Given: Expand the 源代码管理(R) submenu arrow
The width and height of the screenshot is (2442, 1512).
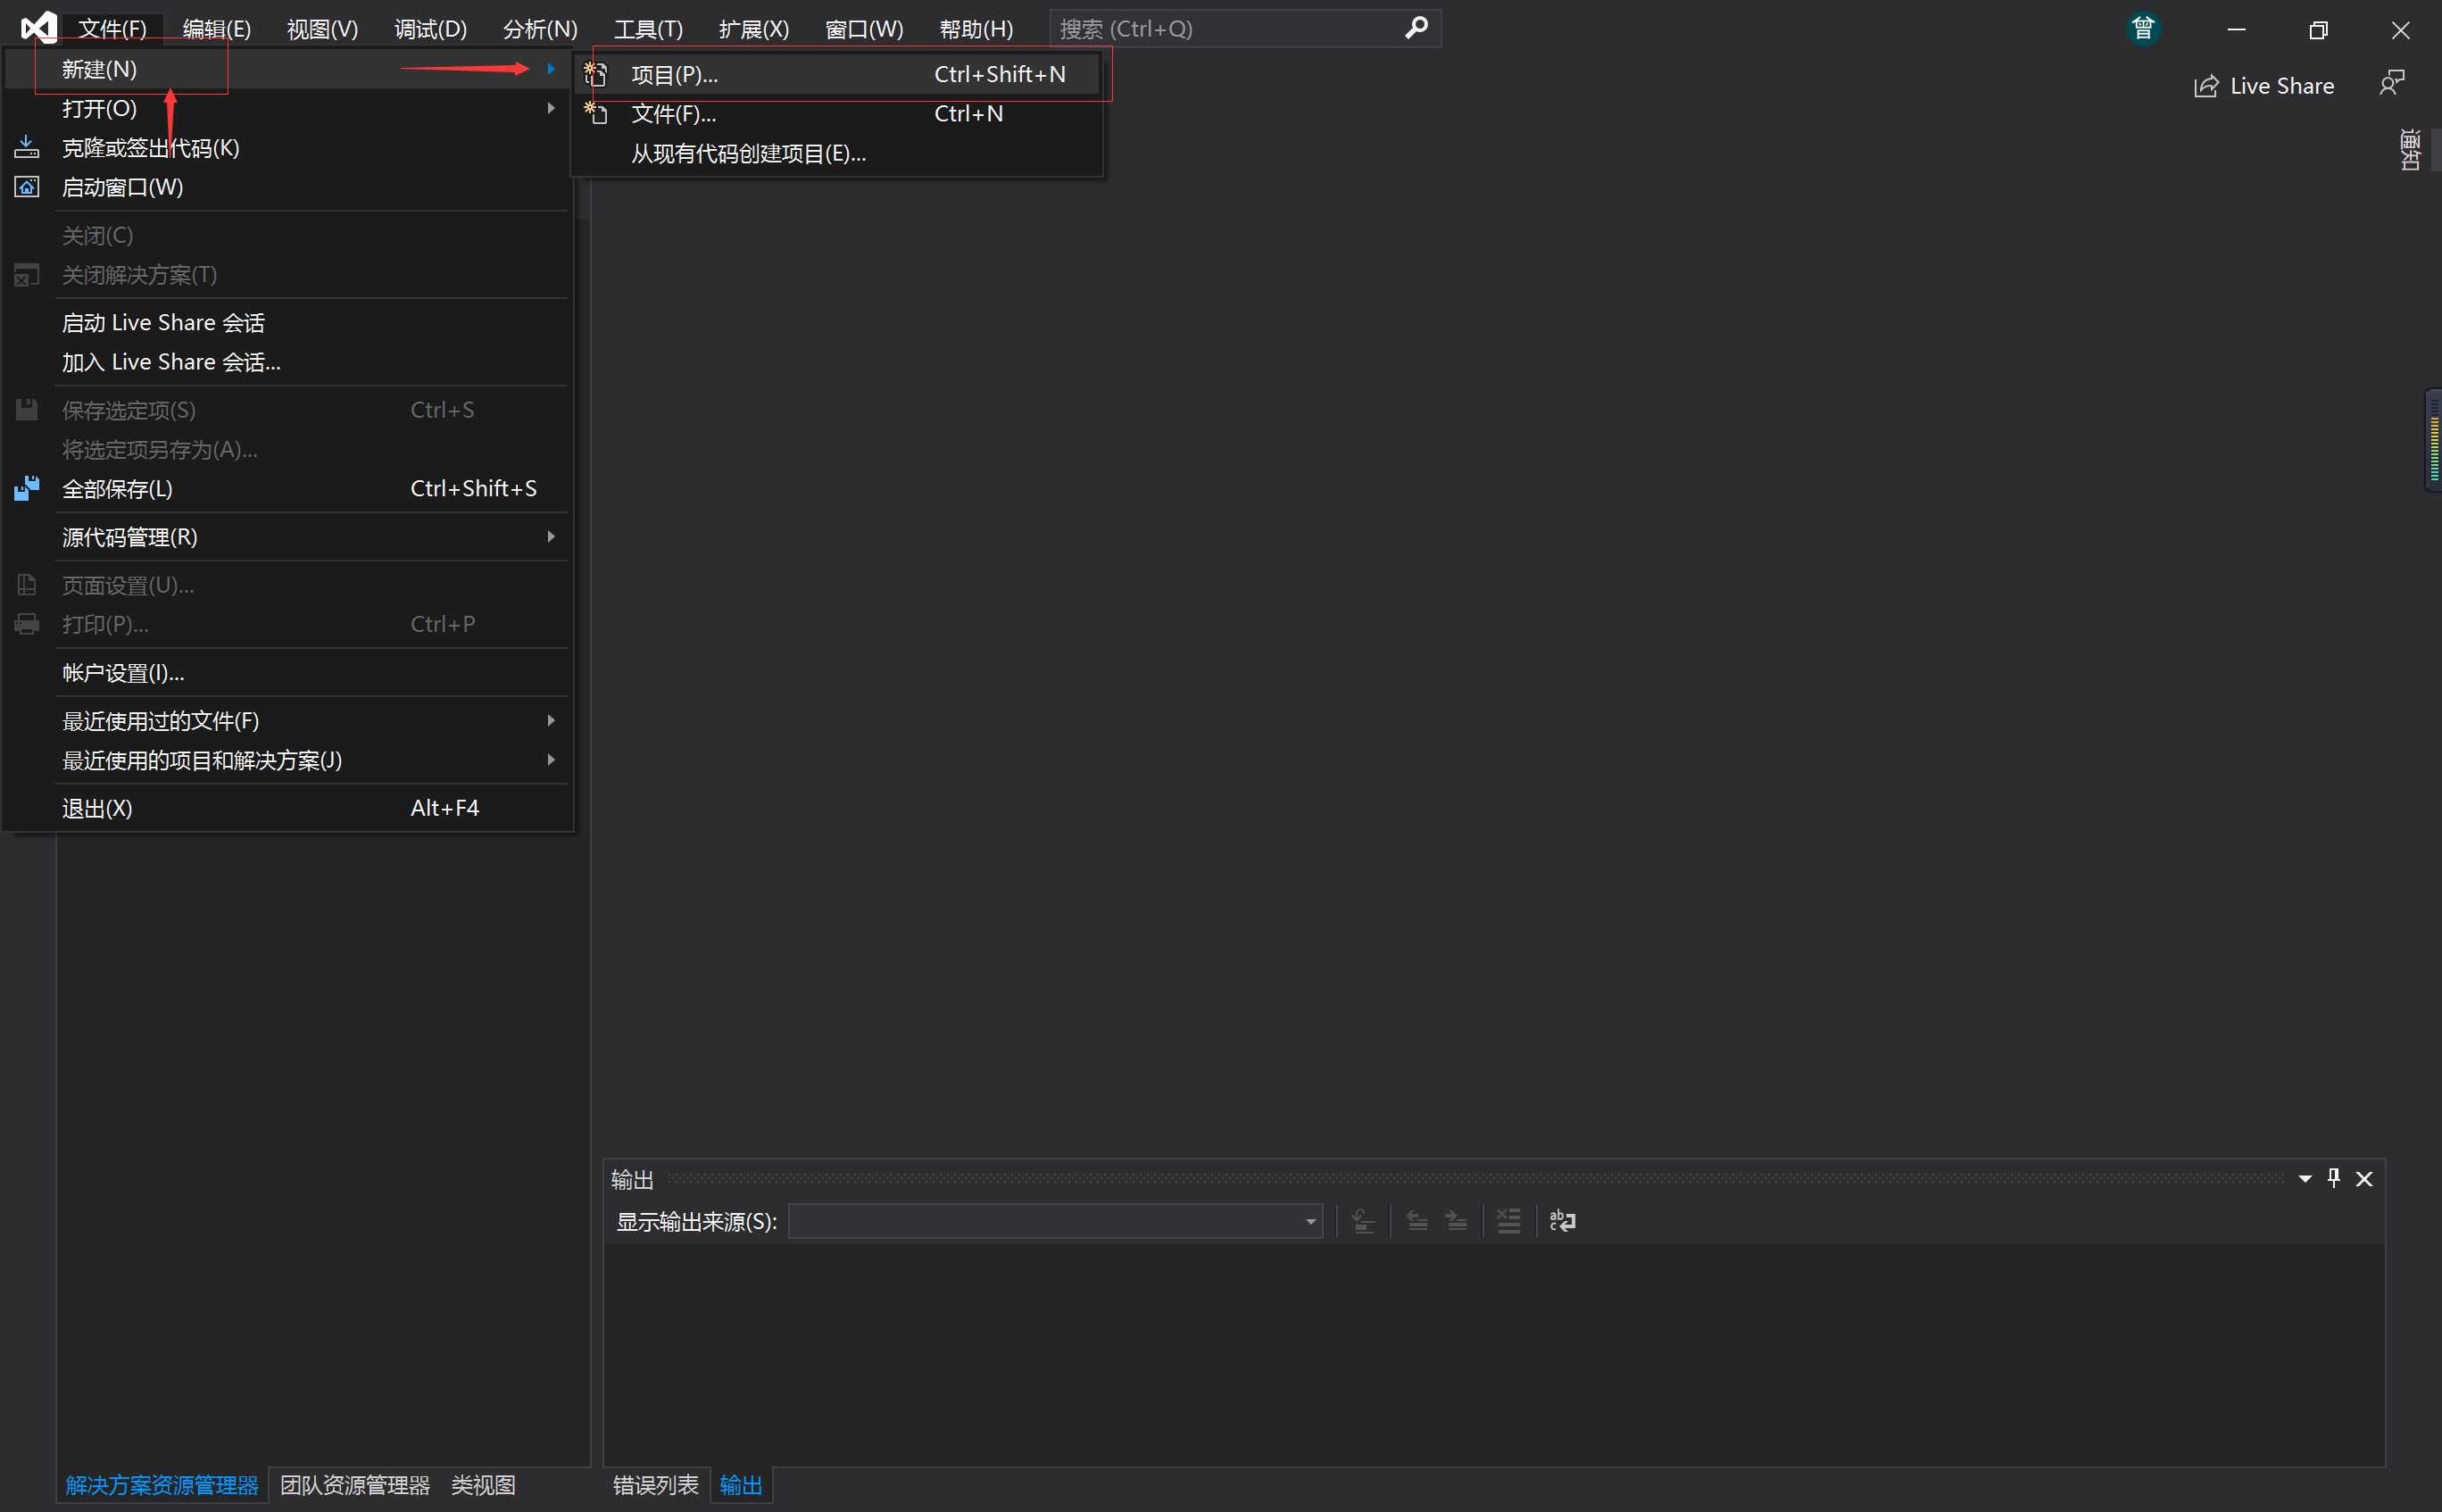Looking at the screenshot, I should pyautogui.click(x=551, y=536).
